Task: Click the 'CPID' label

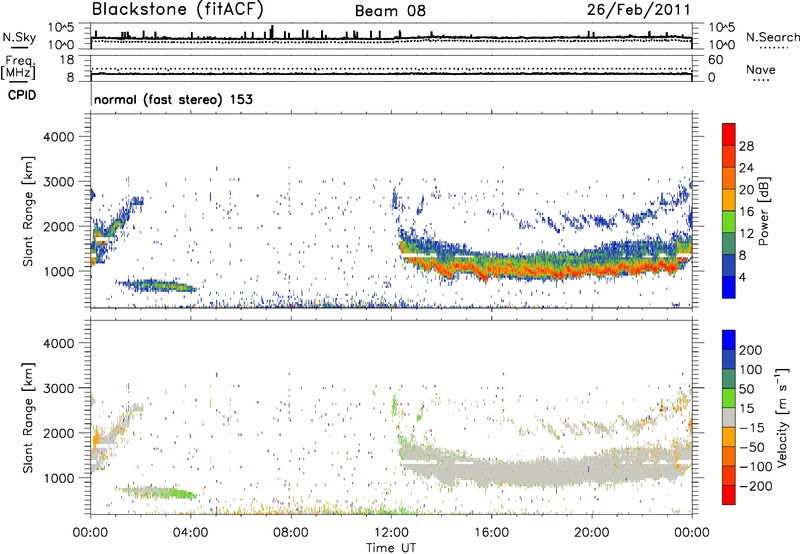Action: 22,95
